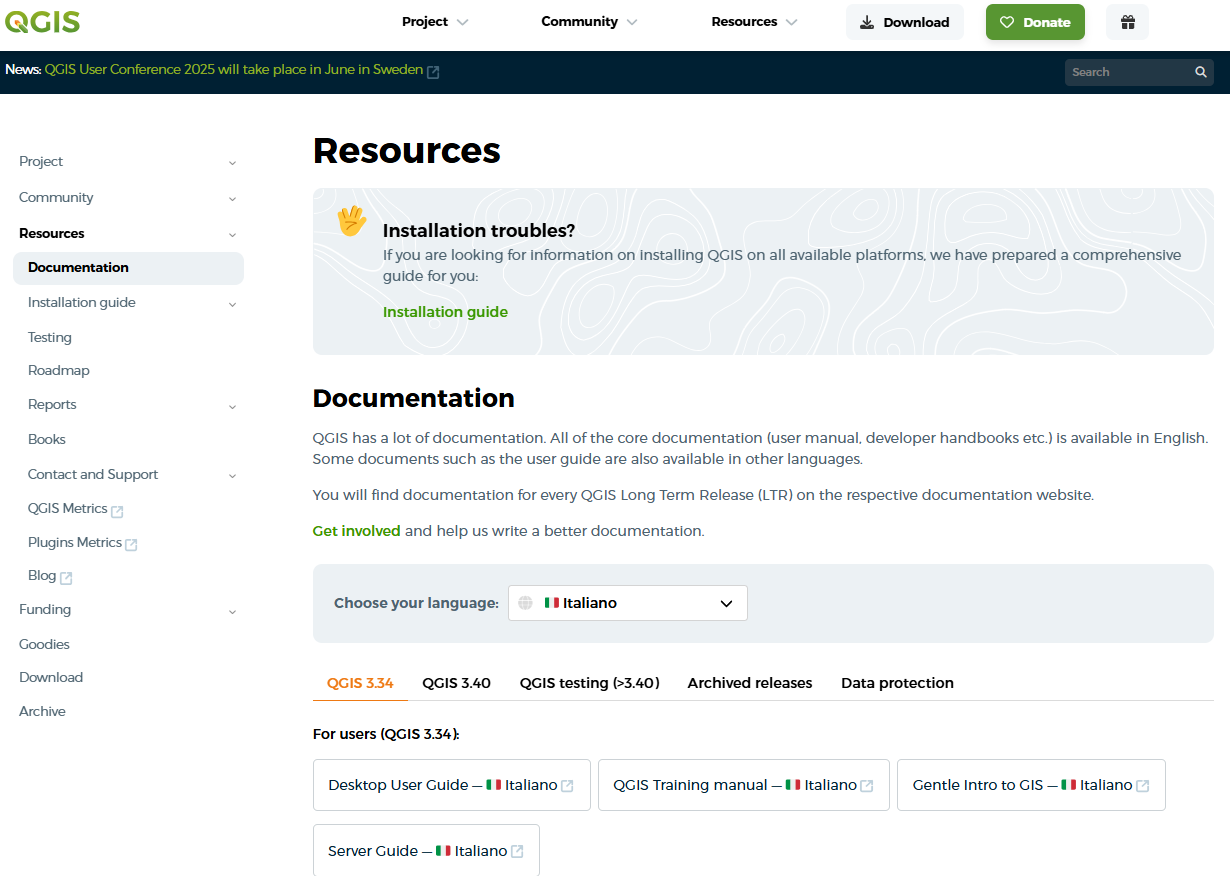Click the gift box icon button
This screenshot has width=1230, height=876.
[x=1127, y=22]
